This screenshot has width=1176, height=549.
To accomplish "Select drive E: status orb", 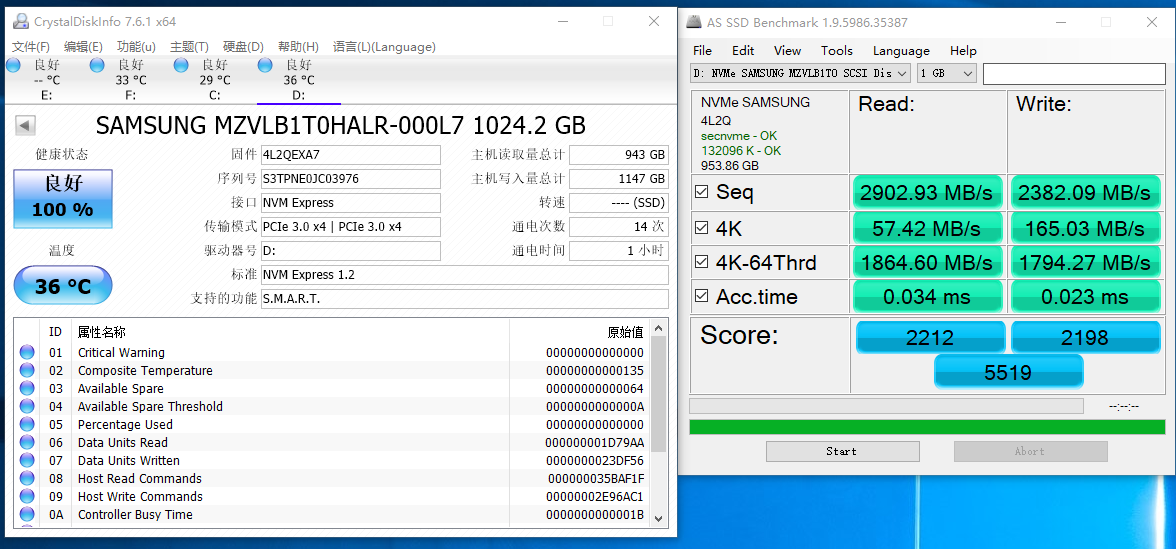I will click(13, 65).
